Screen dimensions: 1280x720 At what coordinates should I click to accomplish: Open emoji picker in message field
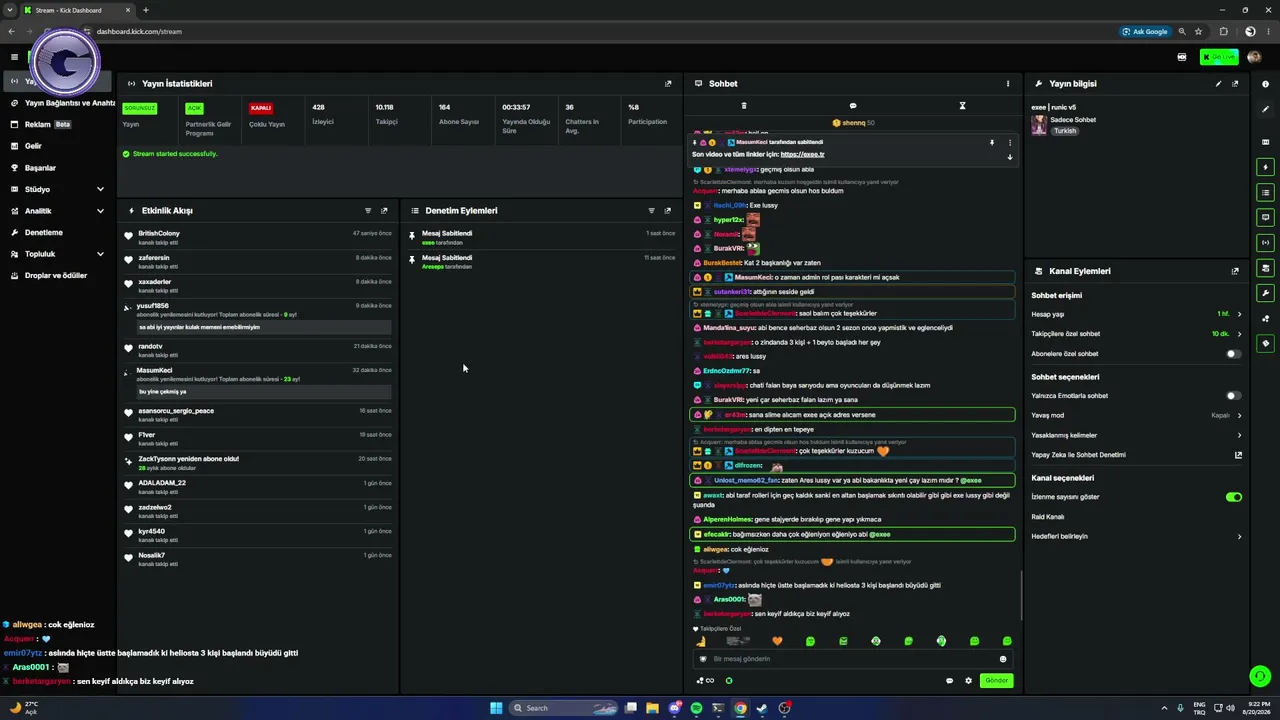1003,659
